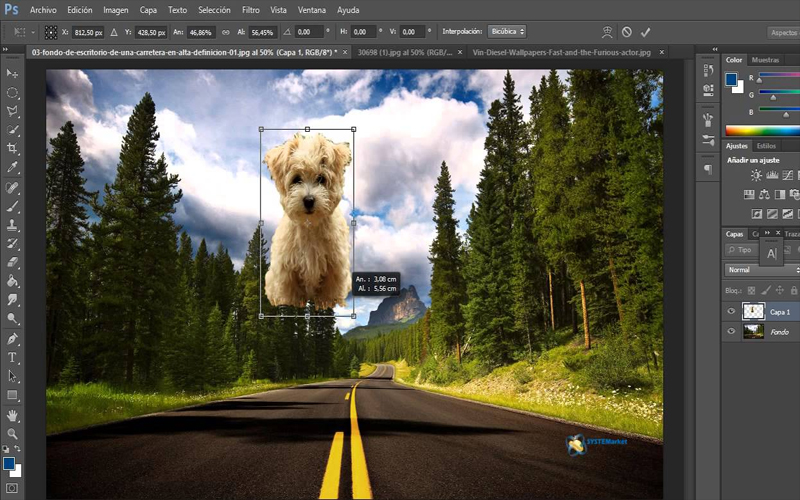800x500 pixels.
Task: Commit the transform with the checkmark icon
Action: 646,32
